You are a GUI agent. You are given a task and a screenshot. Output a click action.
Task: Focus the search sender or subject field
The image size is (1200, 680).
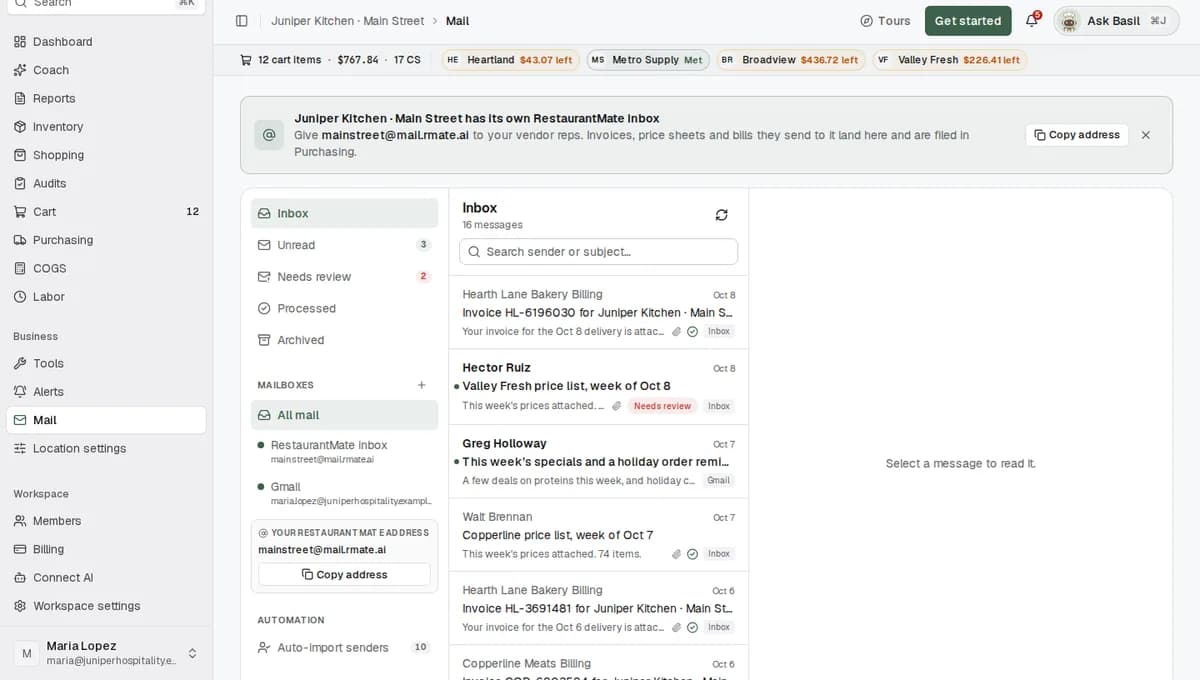click(x=598, y=252)
